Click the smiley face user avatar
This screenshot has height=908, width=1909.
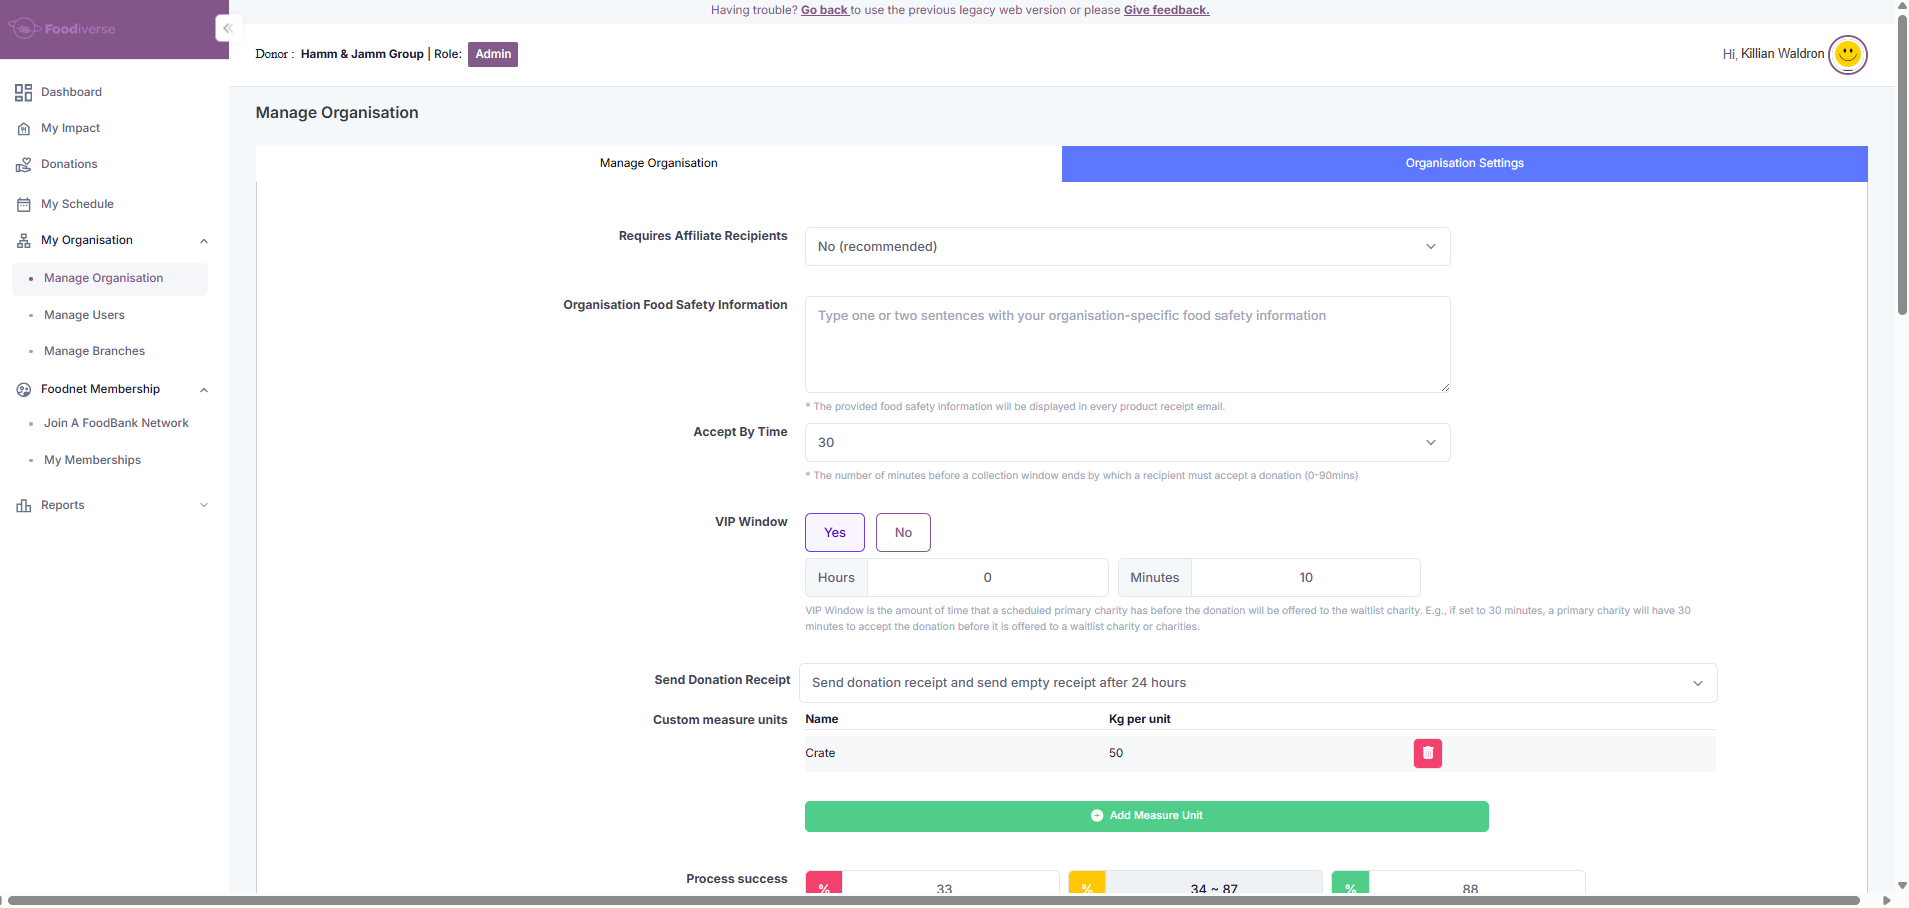[x=1847, y=54]
